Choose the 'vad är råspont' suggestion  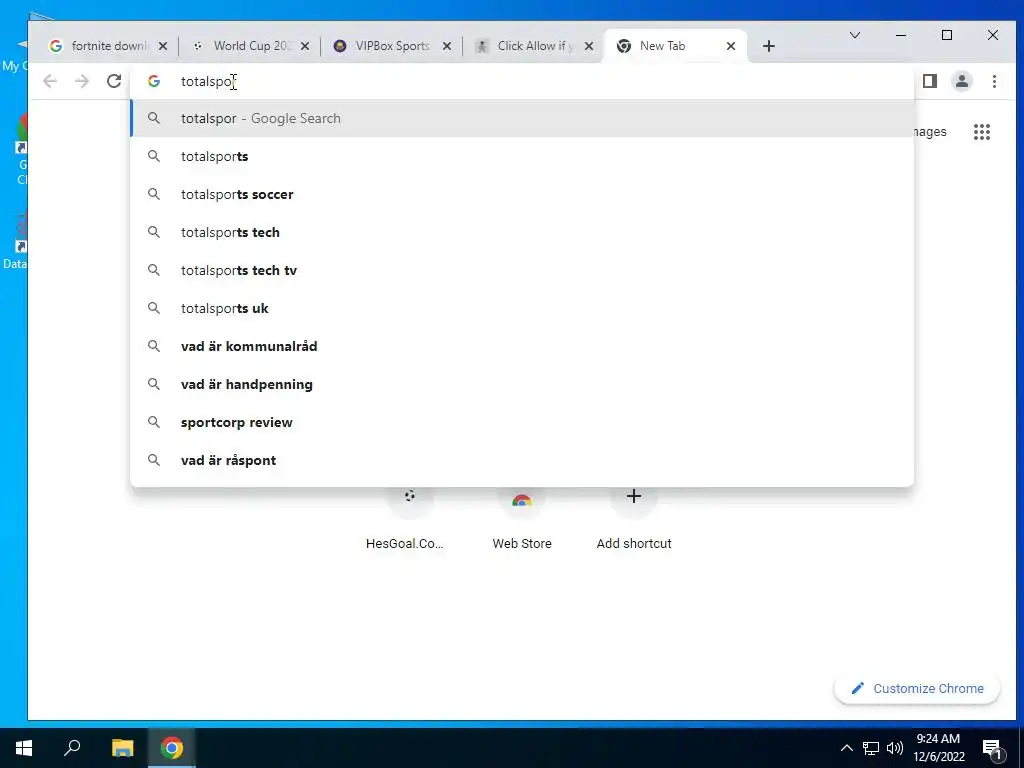[522, 460]
